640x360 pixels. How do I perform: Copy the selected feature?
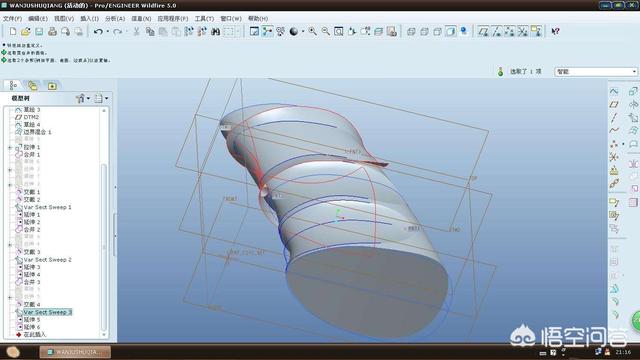150,31
